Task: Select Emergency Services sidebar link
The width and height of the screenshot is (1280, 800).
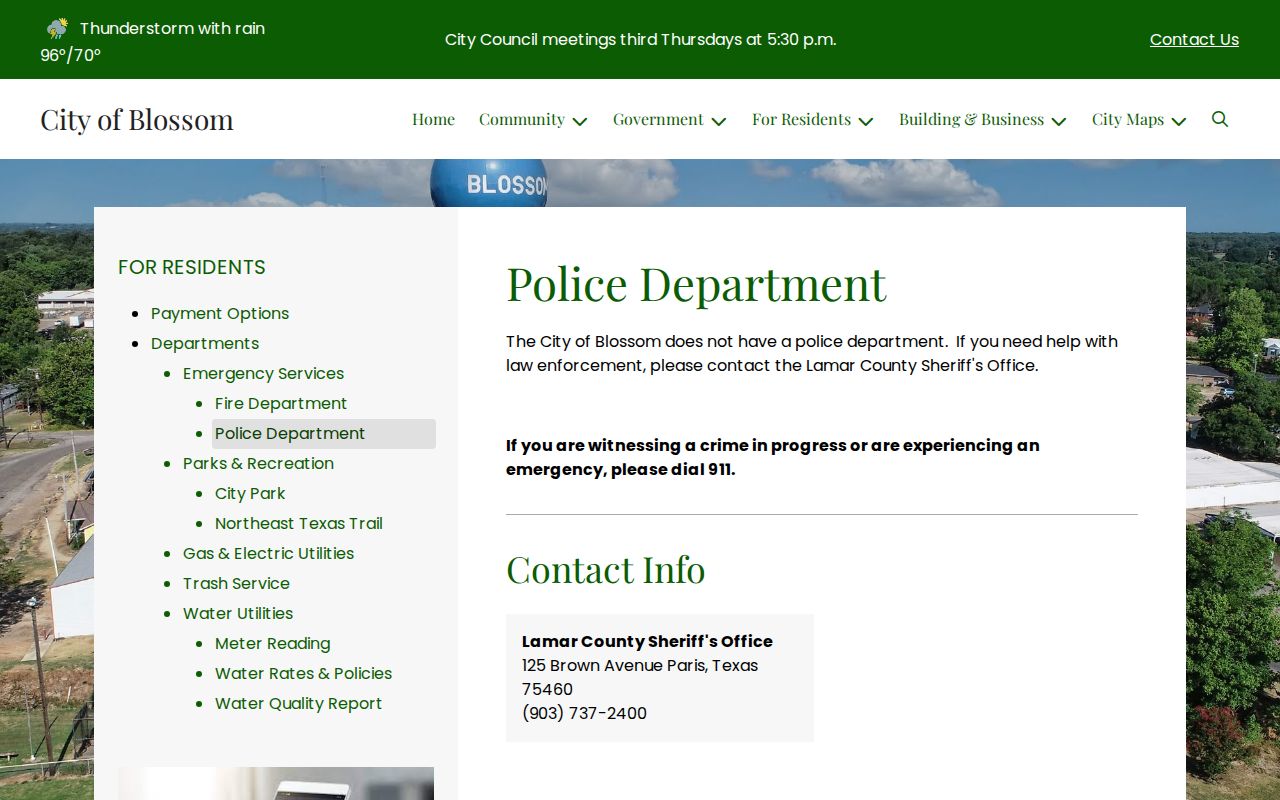Action: point(263,373)
